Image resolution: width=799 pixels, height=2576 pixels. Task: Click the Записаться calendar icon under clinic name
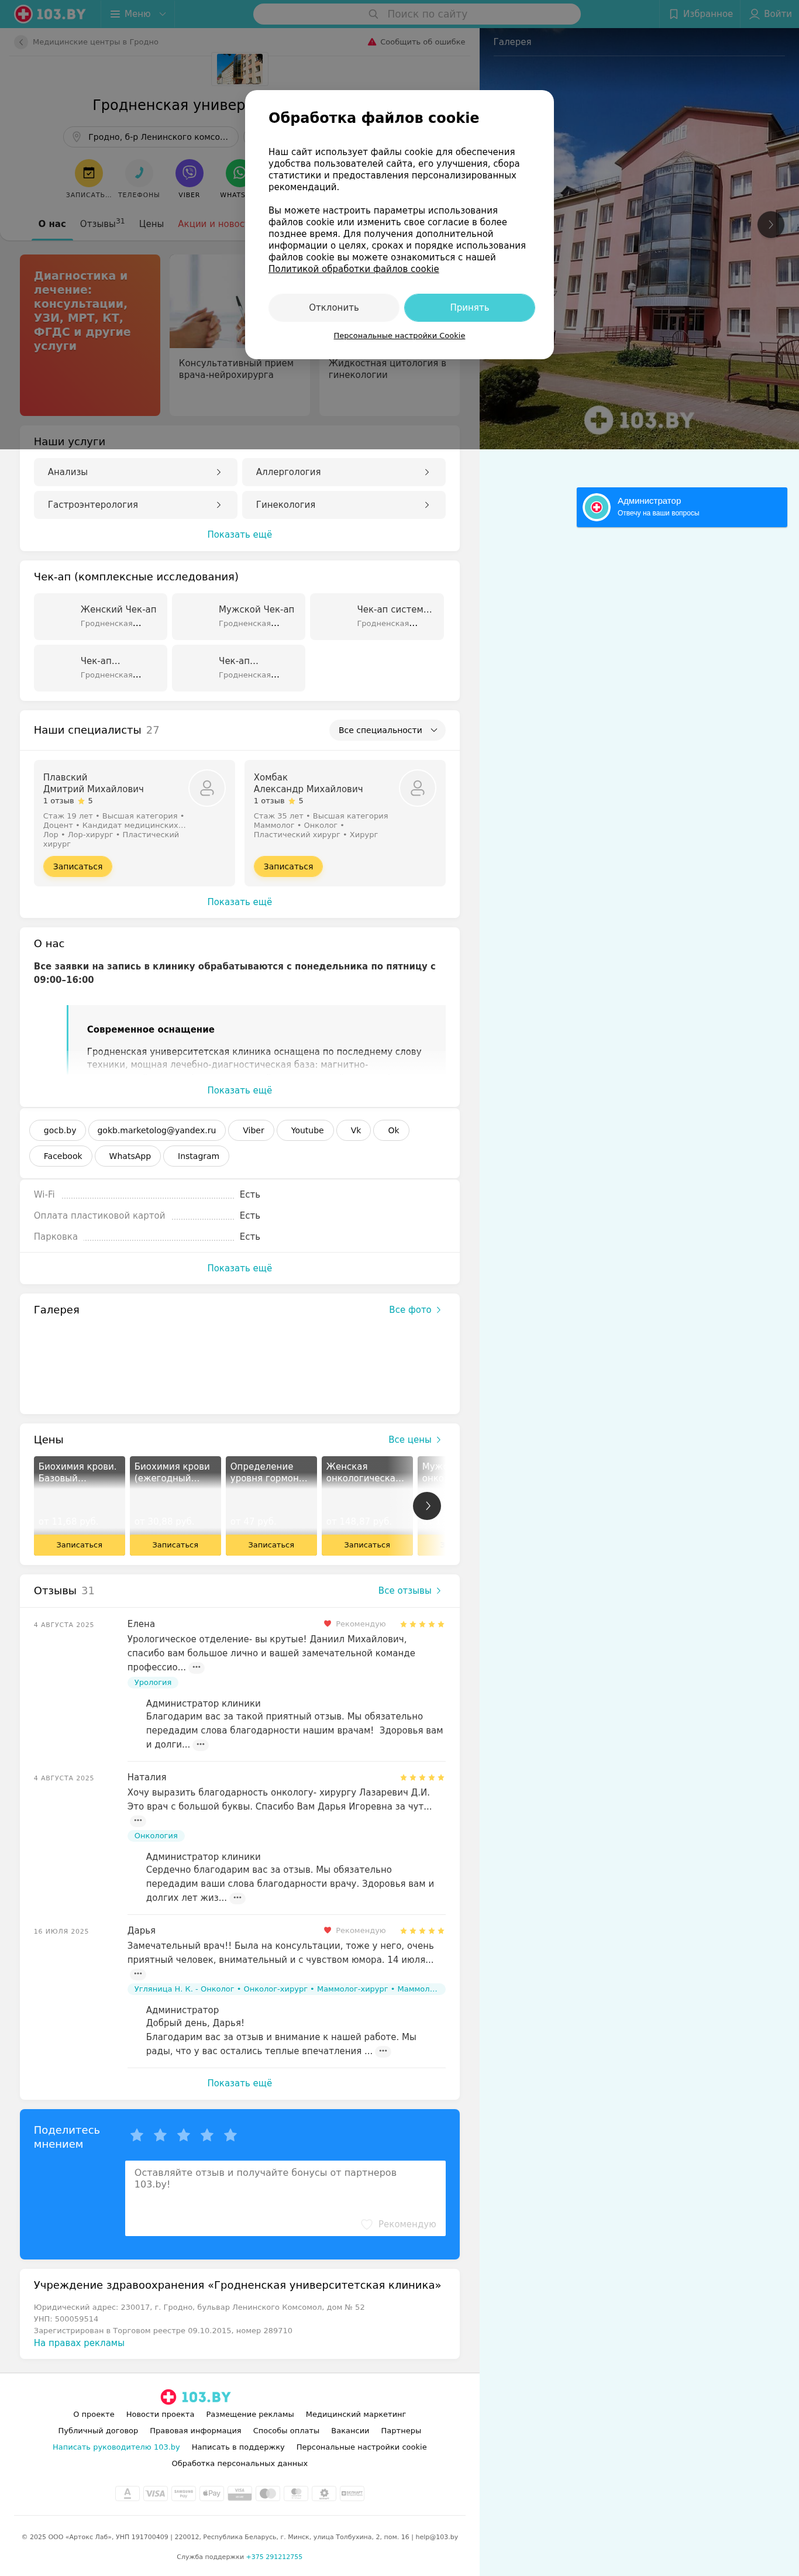pyautogui.click(x=89, y=173)
